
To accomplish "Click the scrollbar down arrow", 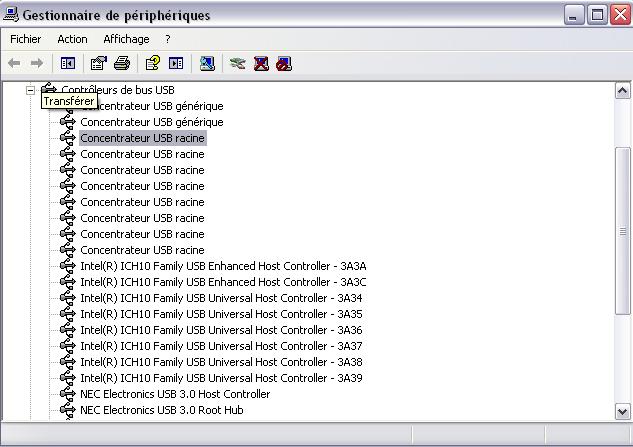I will [623, 410].
